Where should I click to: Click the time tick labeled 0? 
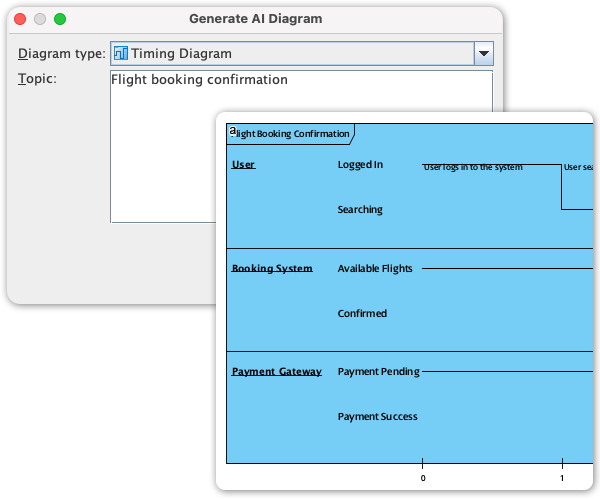(423, 478)
